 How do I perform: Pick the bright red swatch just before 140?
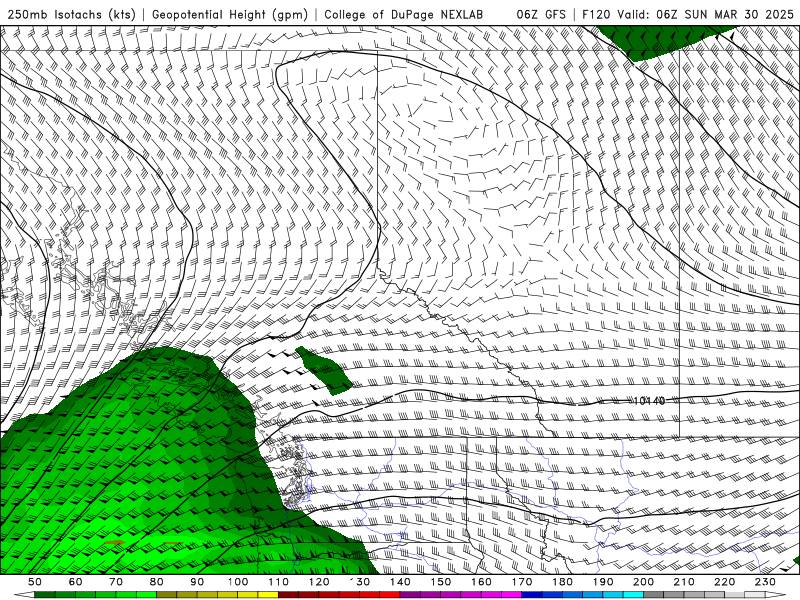click(390, 595)
